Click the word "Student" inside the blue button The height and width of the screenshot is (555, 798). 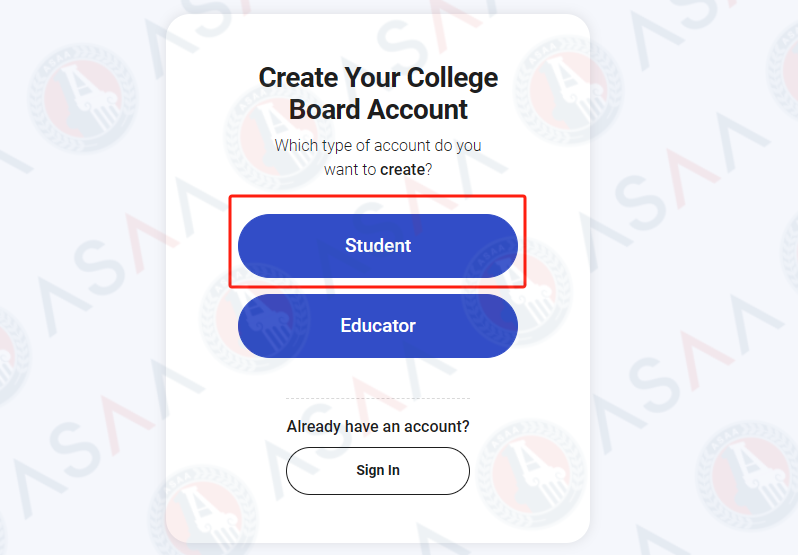tap(378, 246)
